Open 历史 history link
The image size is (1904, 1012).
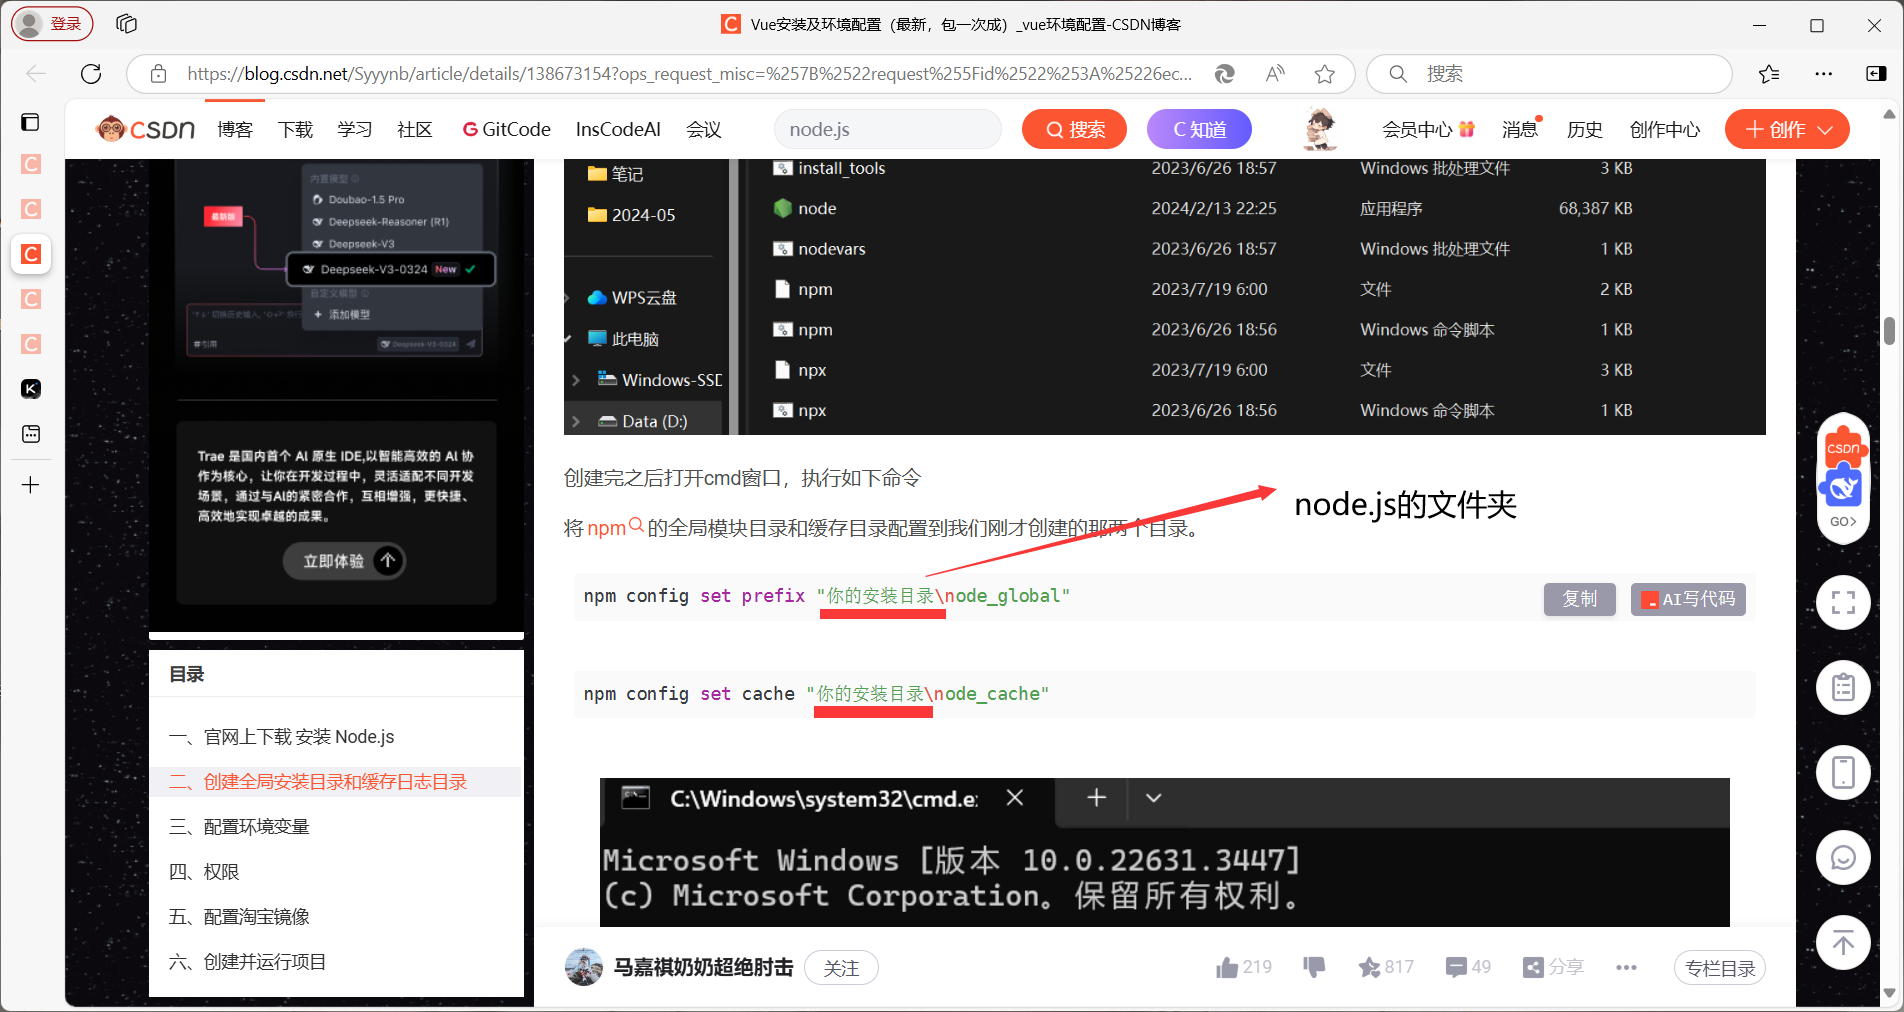pos(1585,129)
